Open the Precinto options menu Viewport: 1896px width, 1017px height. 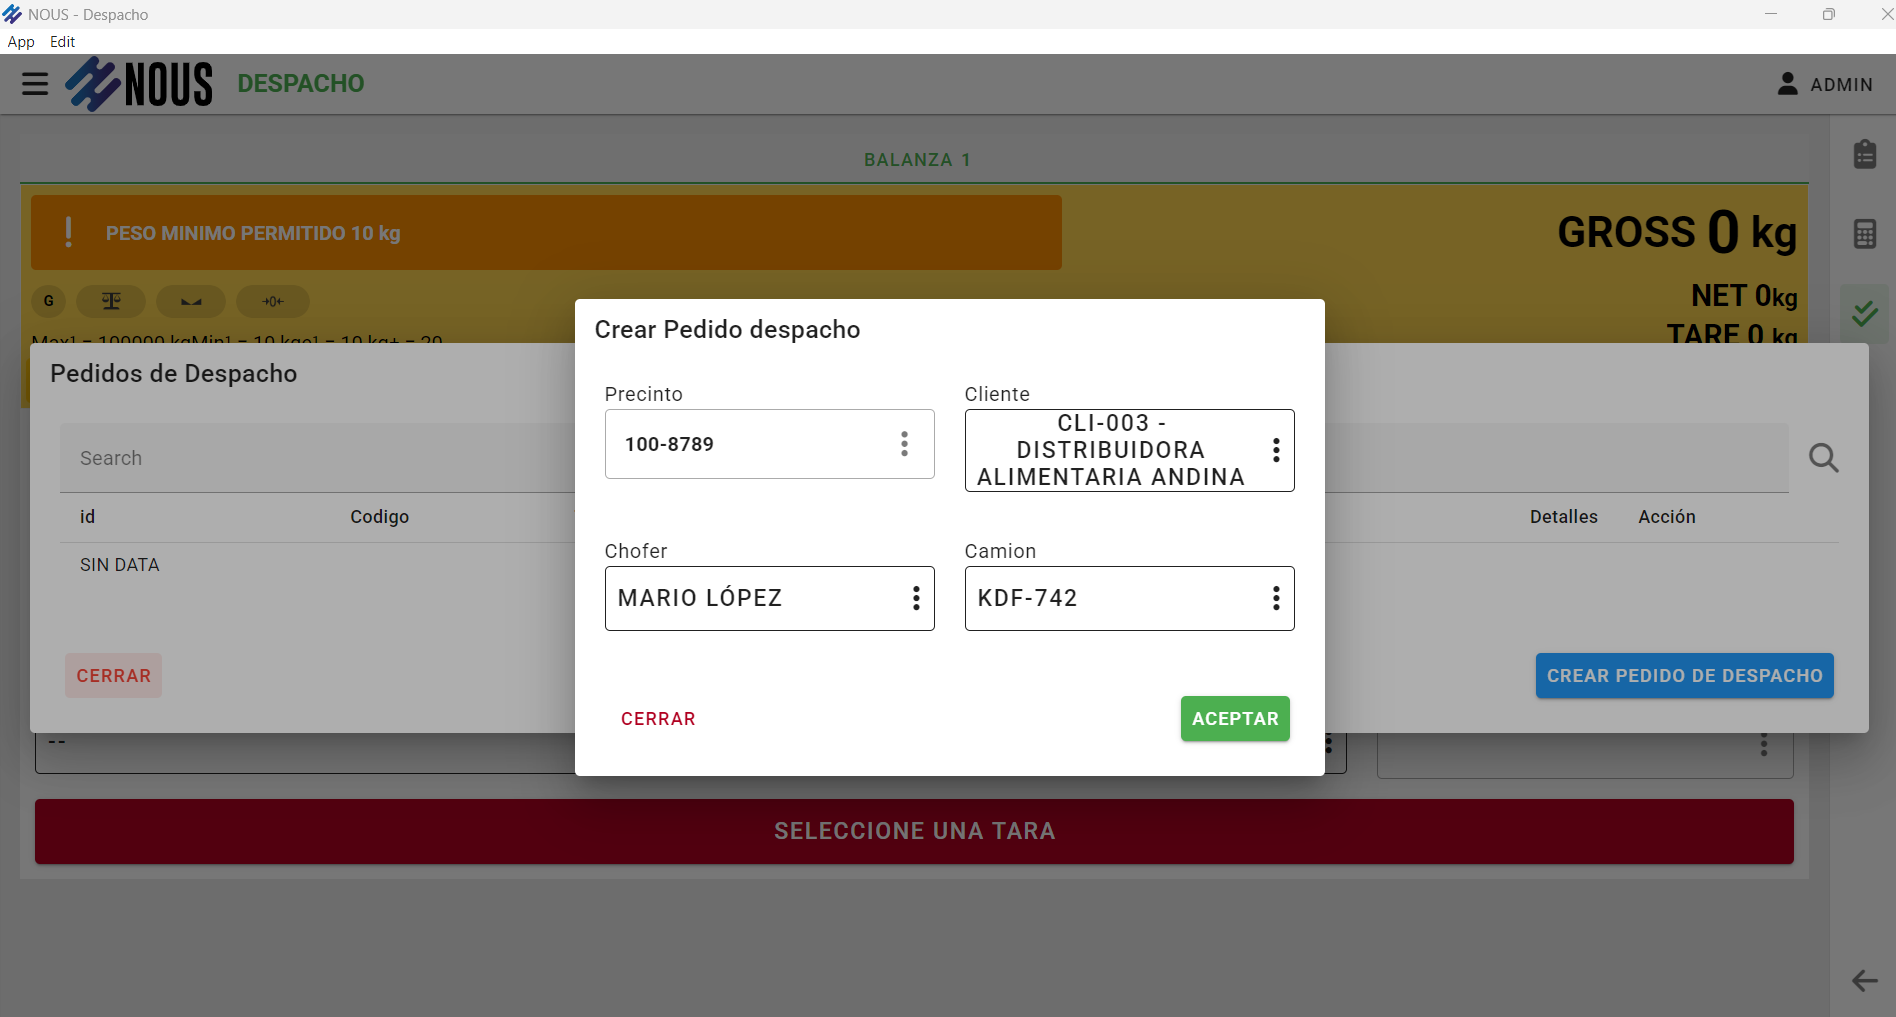coord(904,444)
